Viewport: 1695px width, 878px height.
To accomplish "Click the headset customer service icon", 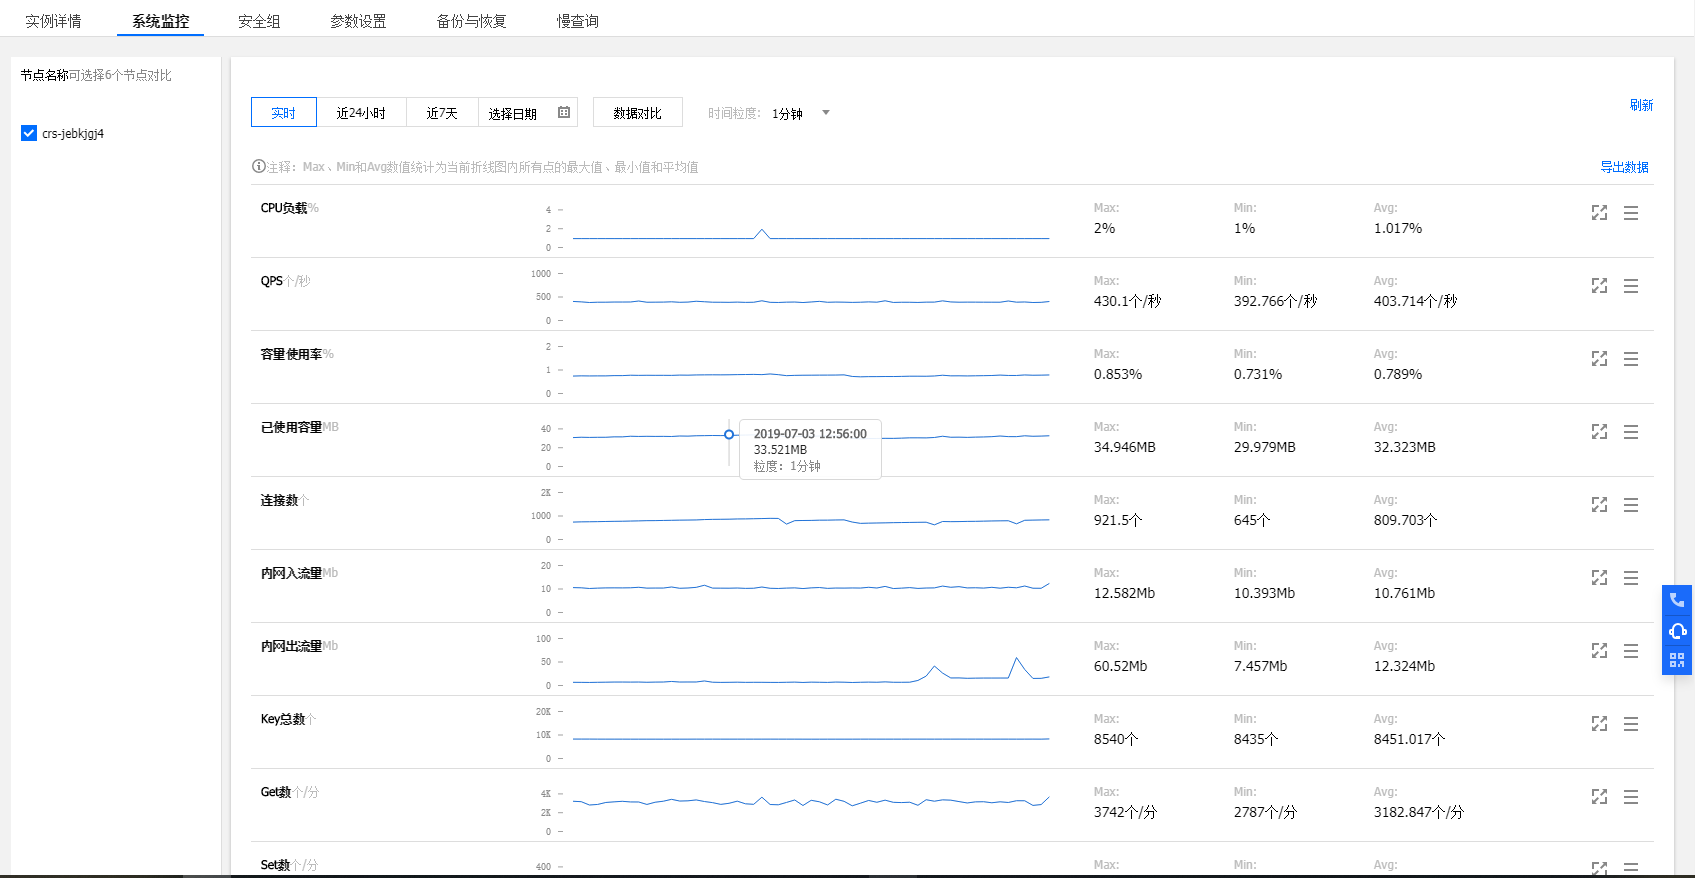I will [x=1677, y=631].
